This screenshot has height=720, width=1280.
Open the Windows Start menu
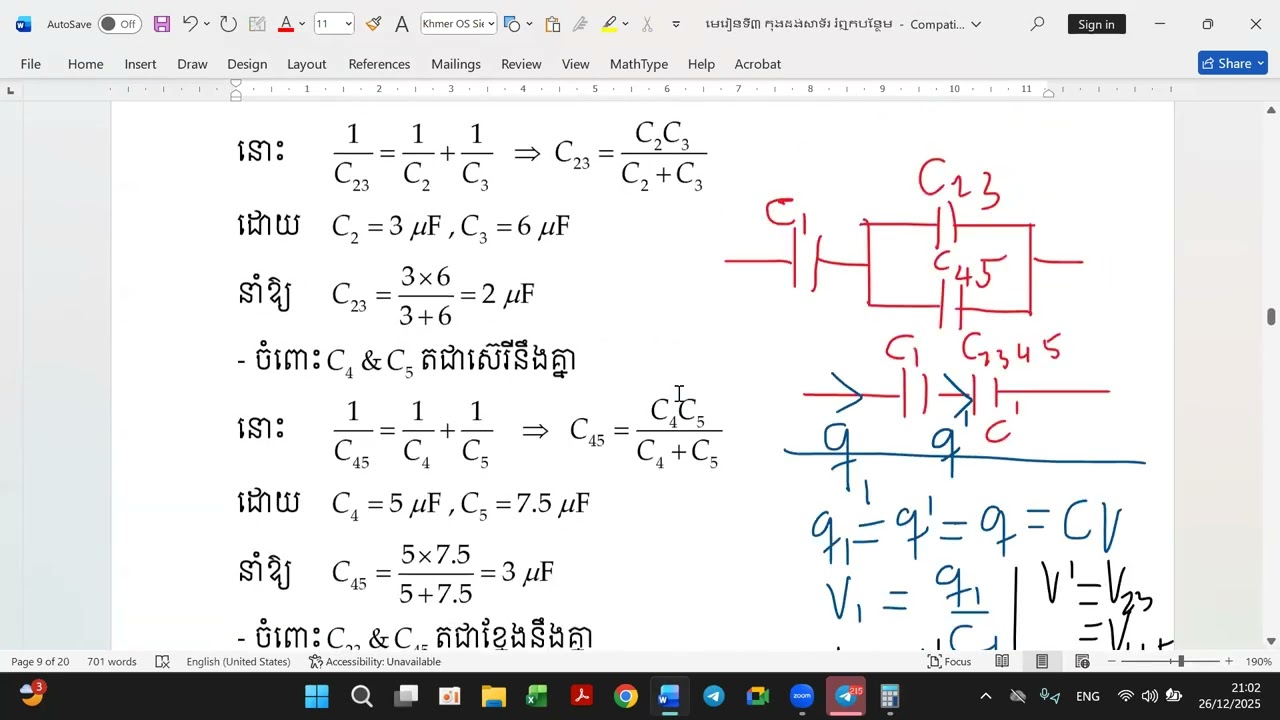click(x=317, y=696)
